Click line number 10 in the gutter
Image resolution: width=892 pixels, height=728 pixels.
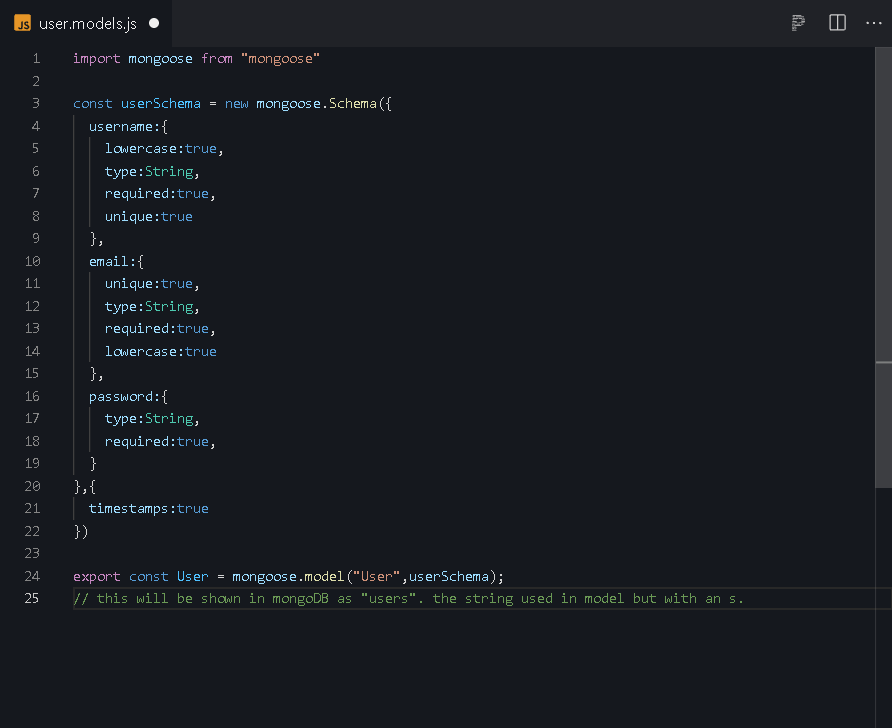pyautogui.click(x=32, y=261)
